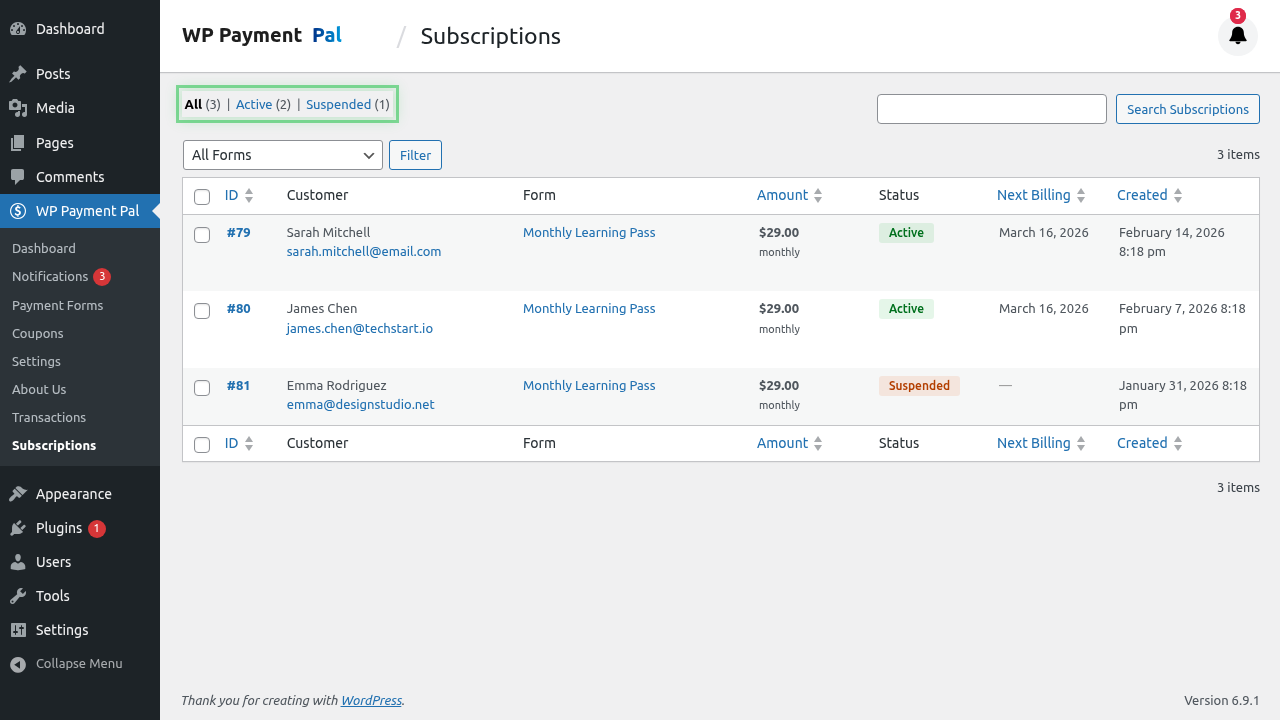Click the Search Subscriptions button
The width and height of the screenshot is (1280, 720).
(x=1187, y=109)
